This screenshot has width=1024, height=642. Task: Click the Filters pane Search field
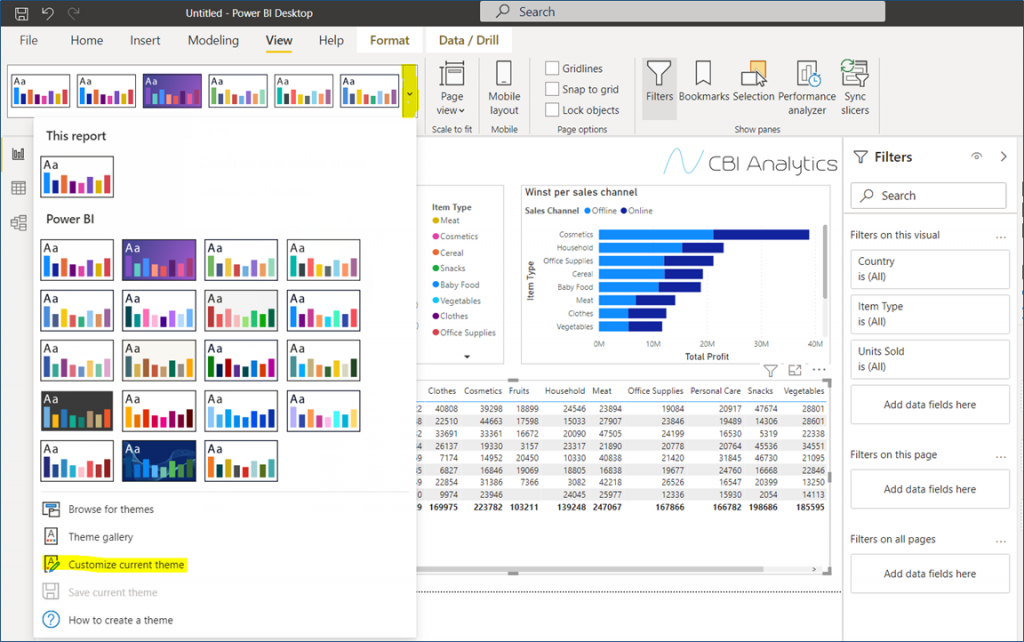928,195
